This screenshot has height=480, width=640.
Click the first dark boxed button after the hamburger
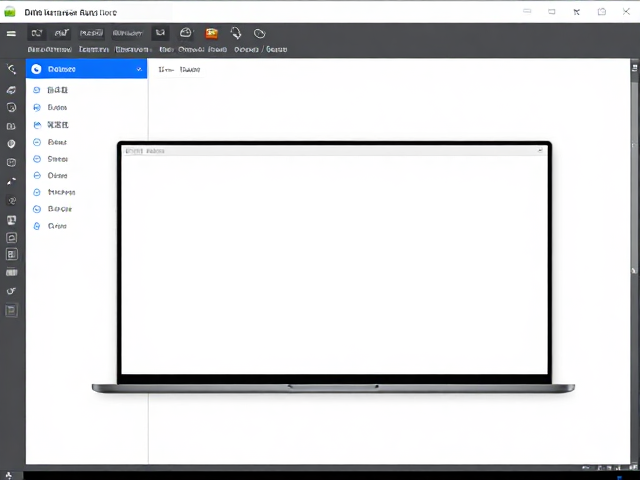click(x=37, y=33)
